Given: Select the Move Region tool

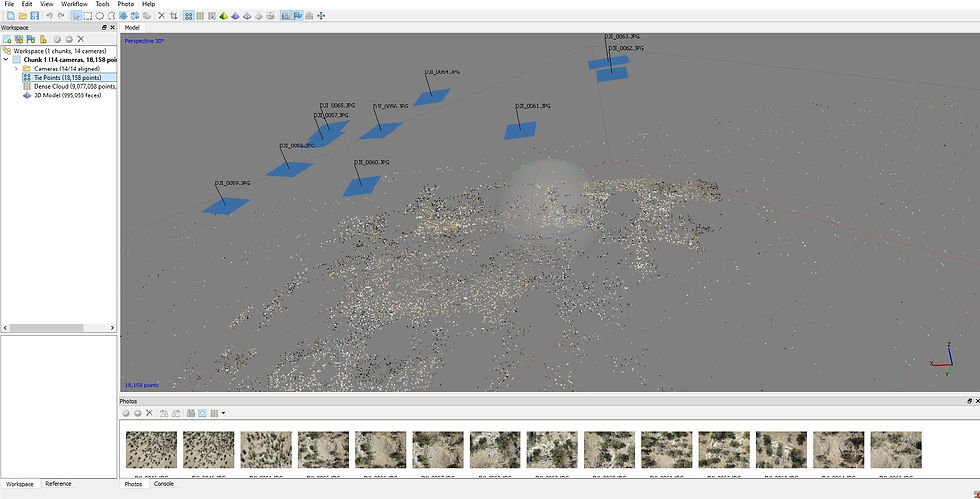Looking at the screenshot, I should 123,16.
